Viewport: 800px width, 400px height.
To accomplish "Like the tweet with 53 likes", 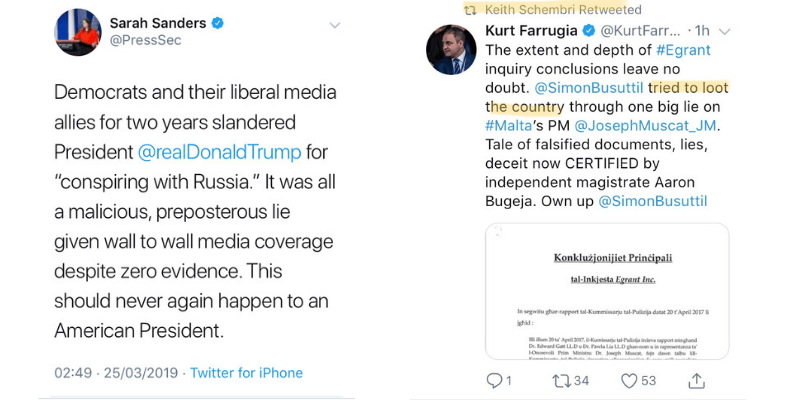I will click(x=629, y=381).
